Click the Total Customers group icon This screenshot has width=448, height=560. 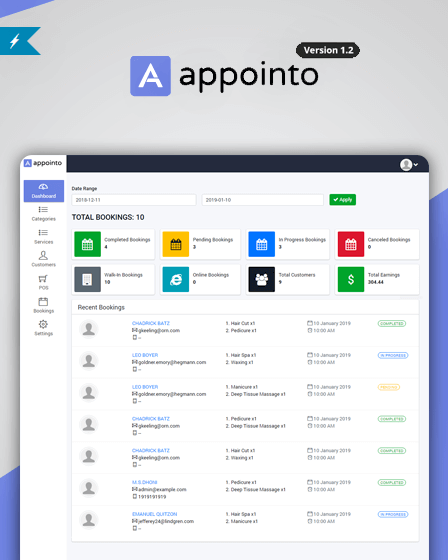click(x=262, y=279)
